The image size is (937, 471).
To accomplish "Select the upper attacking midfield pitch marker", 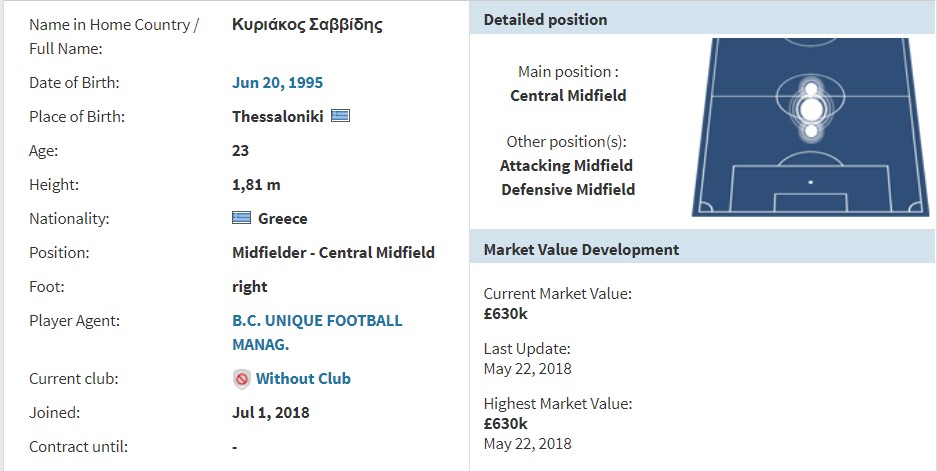I will click(811, 89).
